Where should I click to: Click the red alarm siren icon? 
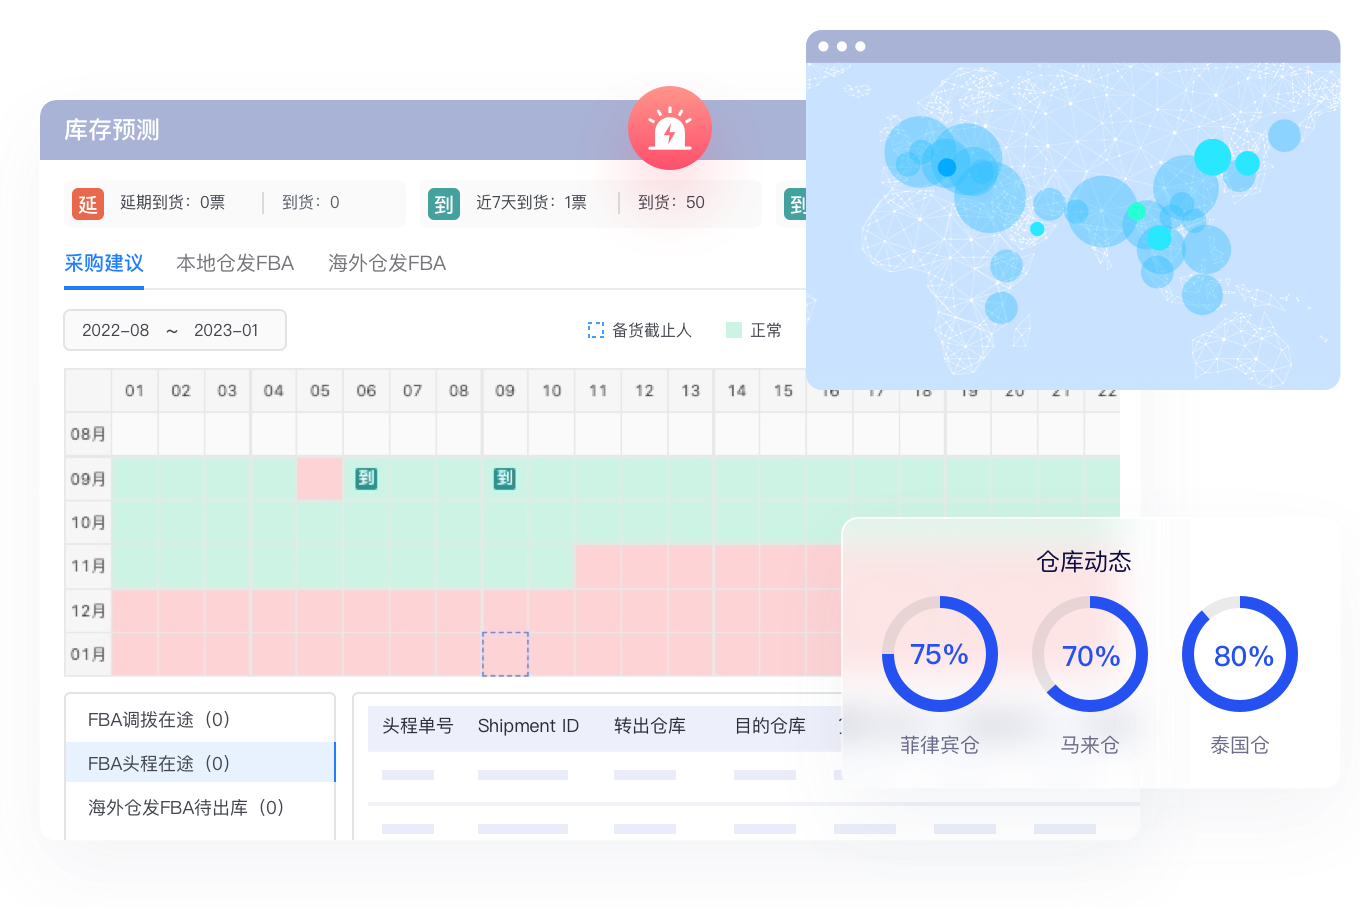[669, 129]
